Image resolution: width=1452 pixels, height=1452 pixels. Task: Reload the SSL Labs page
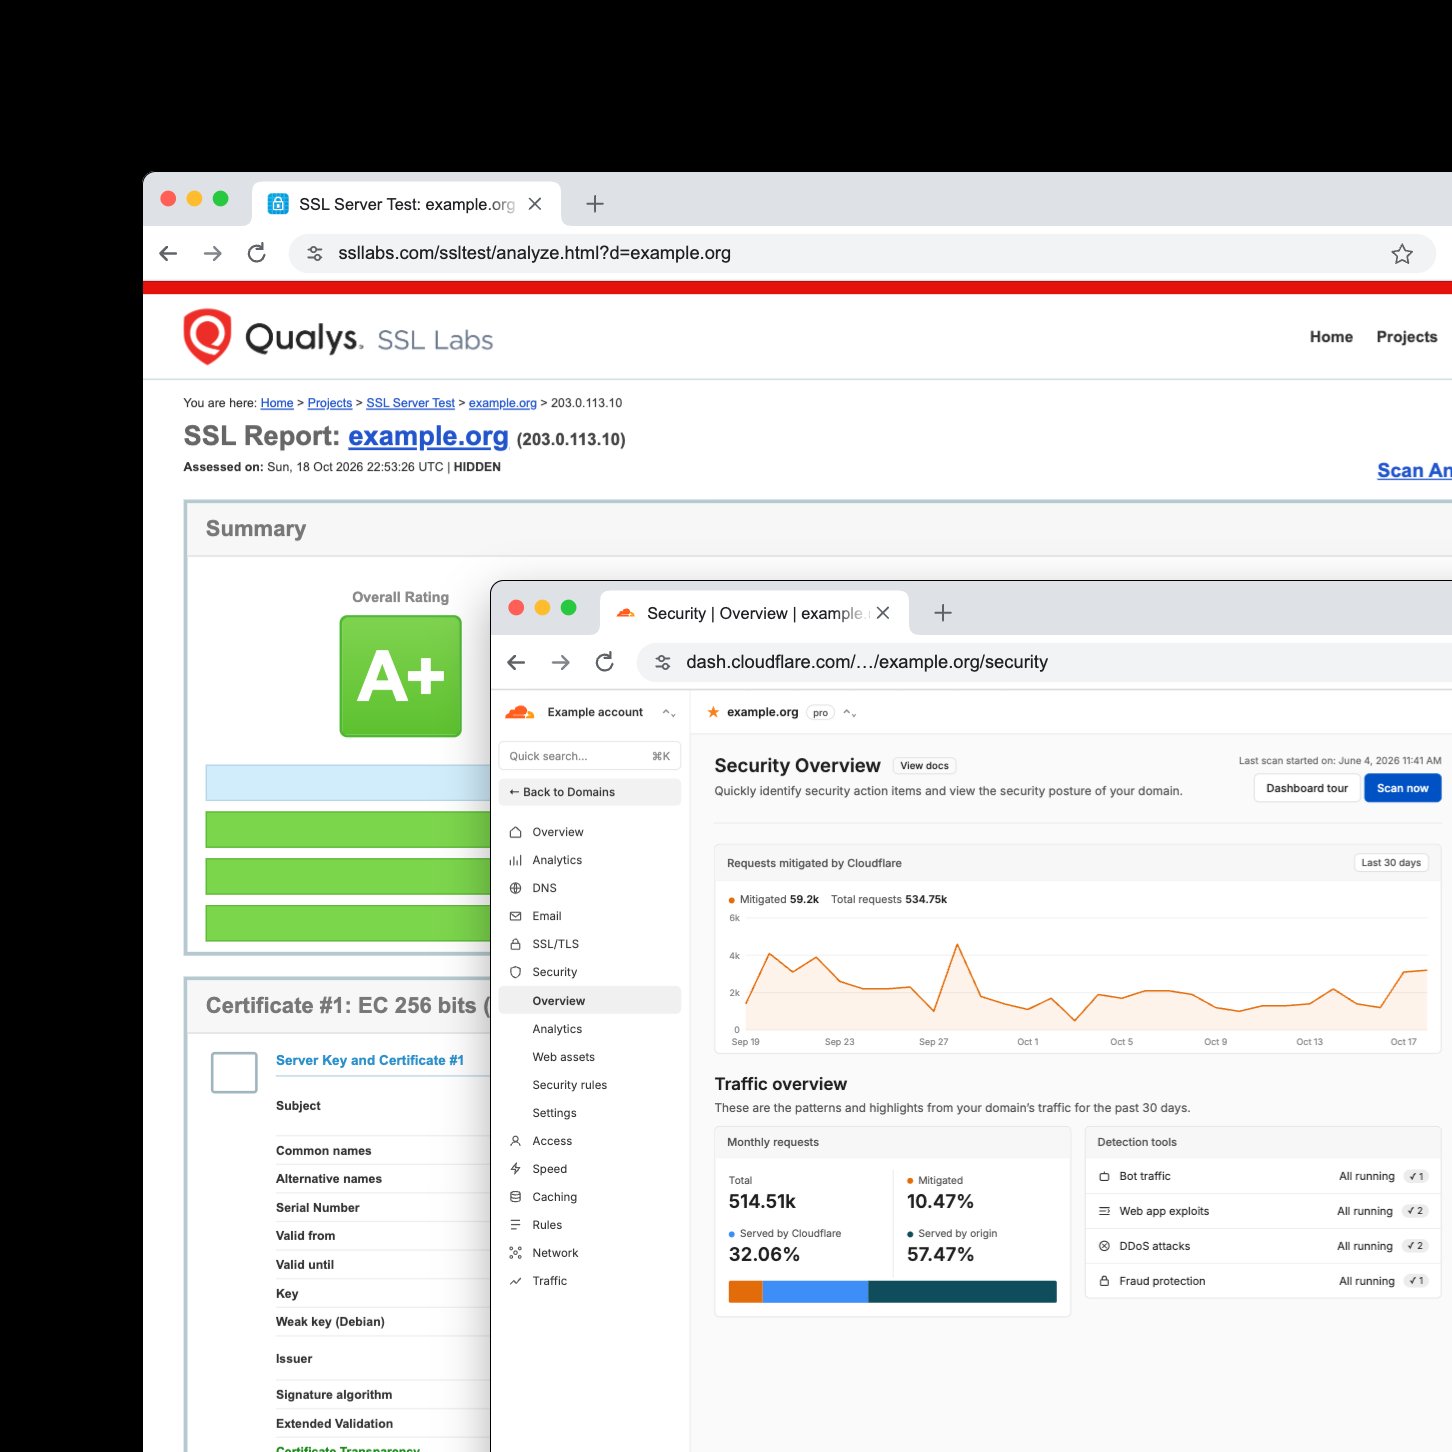(257, 253)
